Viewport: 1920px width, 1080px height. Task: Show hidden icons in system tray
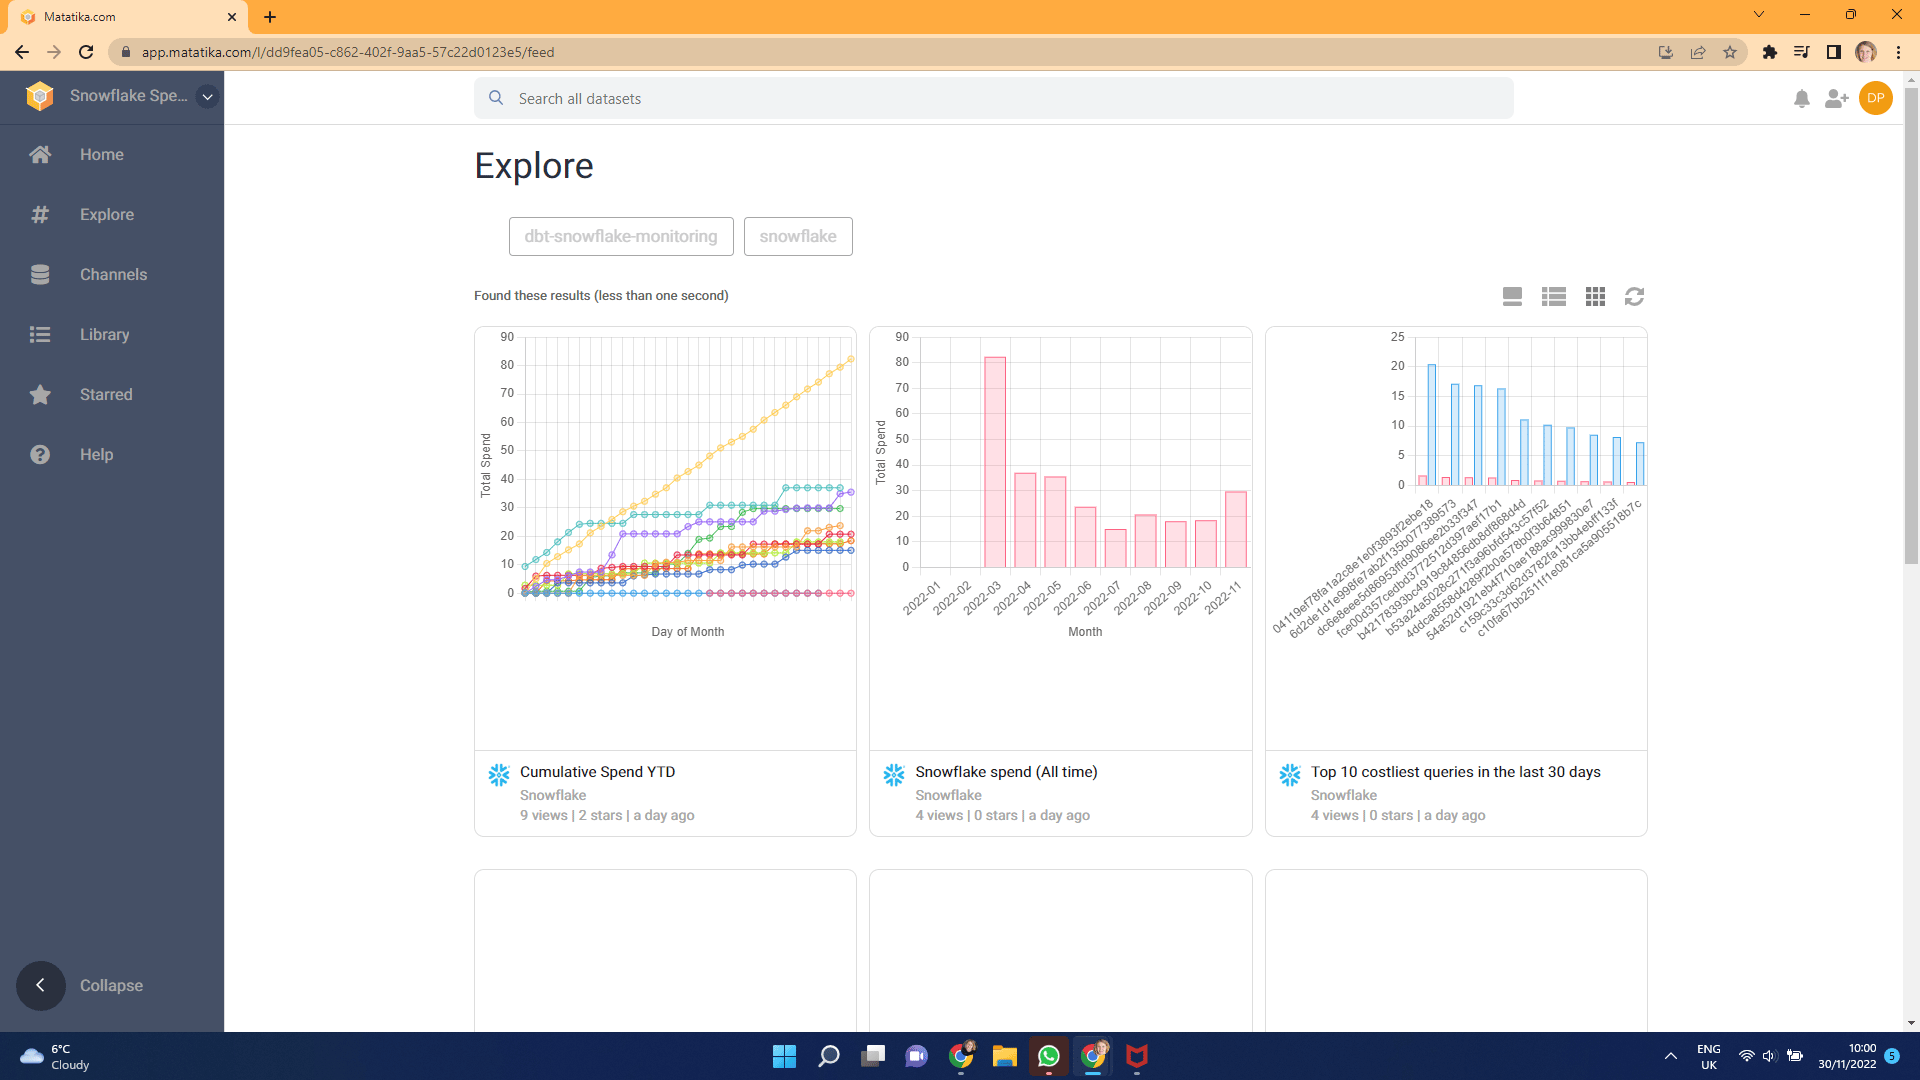(1670, 1056)
